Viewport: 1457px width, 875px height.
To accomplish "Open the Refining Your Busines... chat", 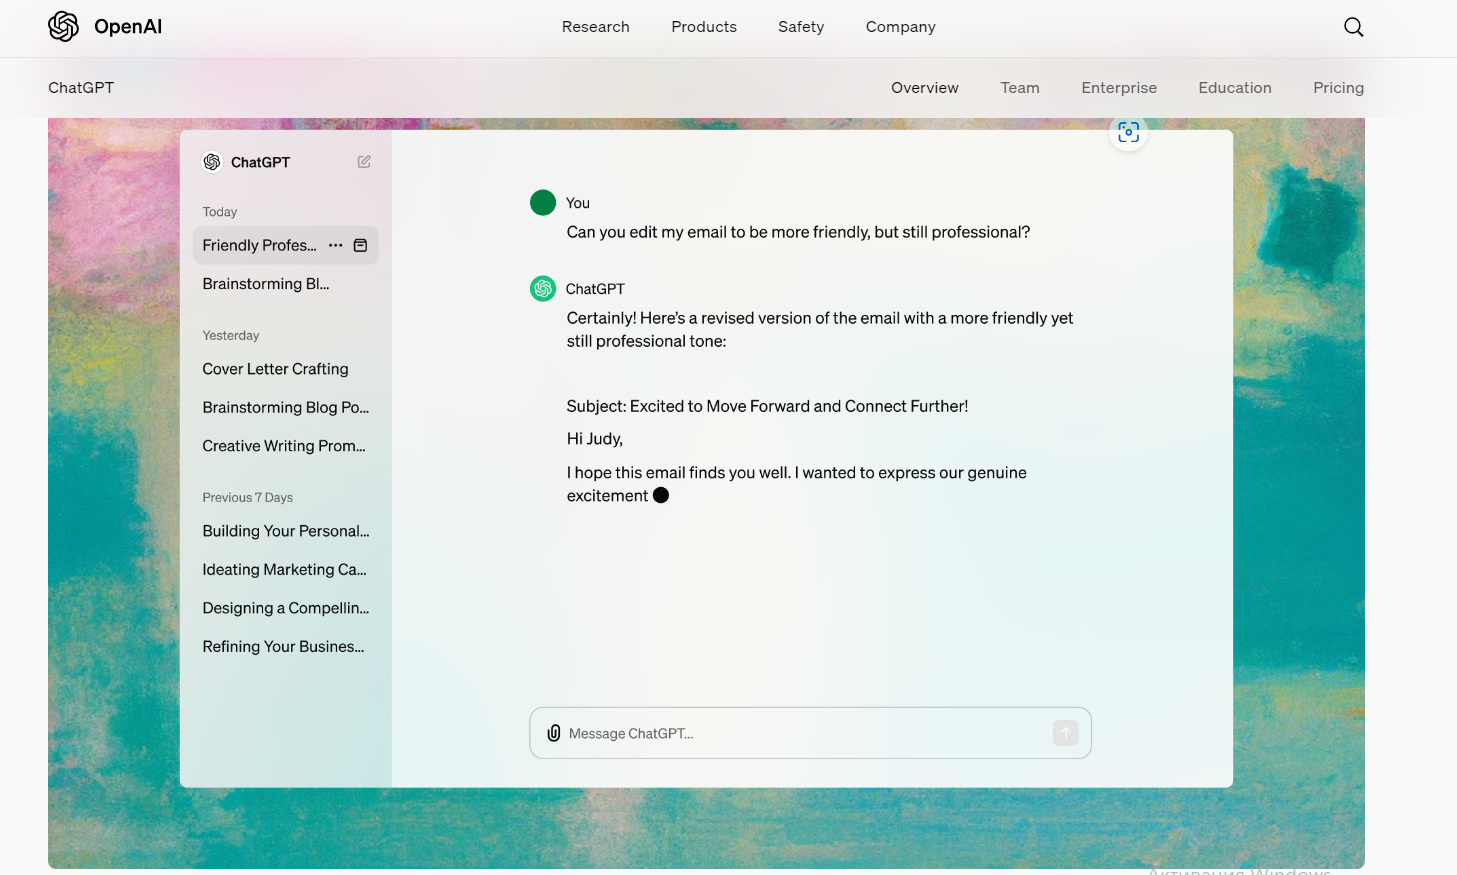I will tap(284, 647).
